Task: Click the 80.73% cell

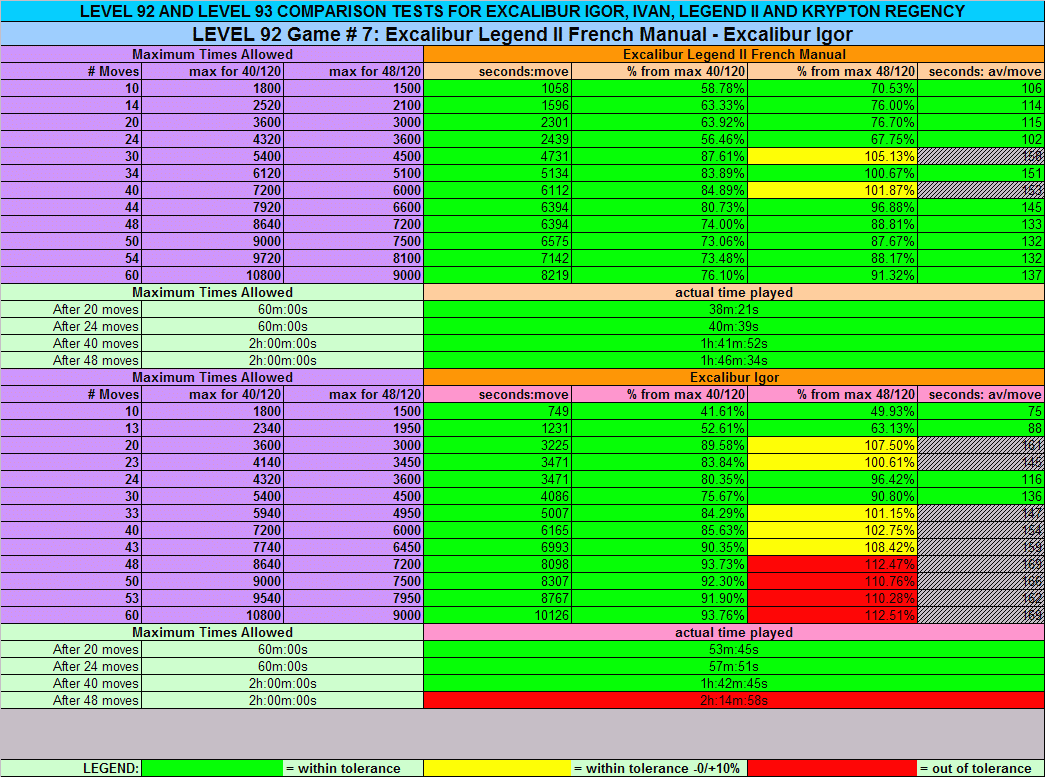Action: point(660,207)
